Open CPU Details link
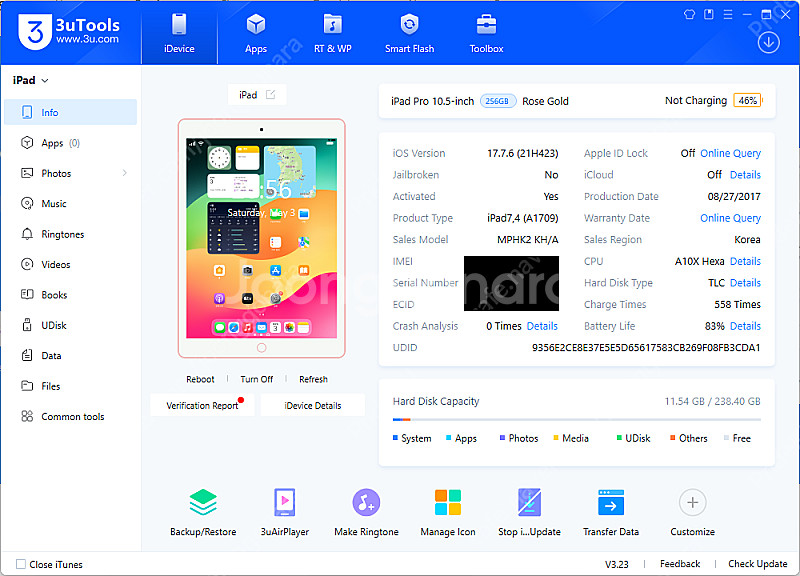800x576 pixels. point(745,261)
